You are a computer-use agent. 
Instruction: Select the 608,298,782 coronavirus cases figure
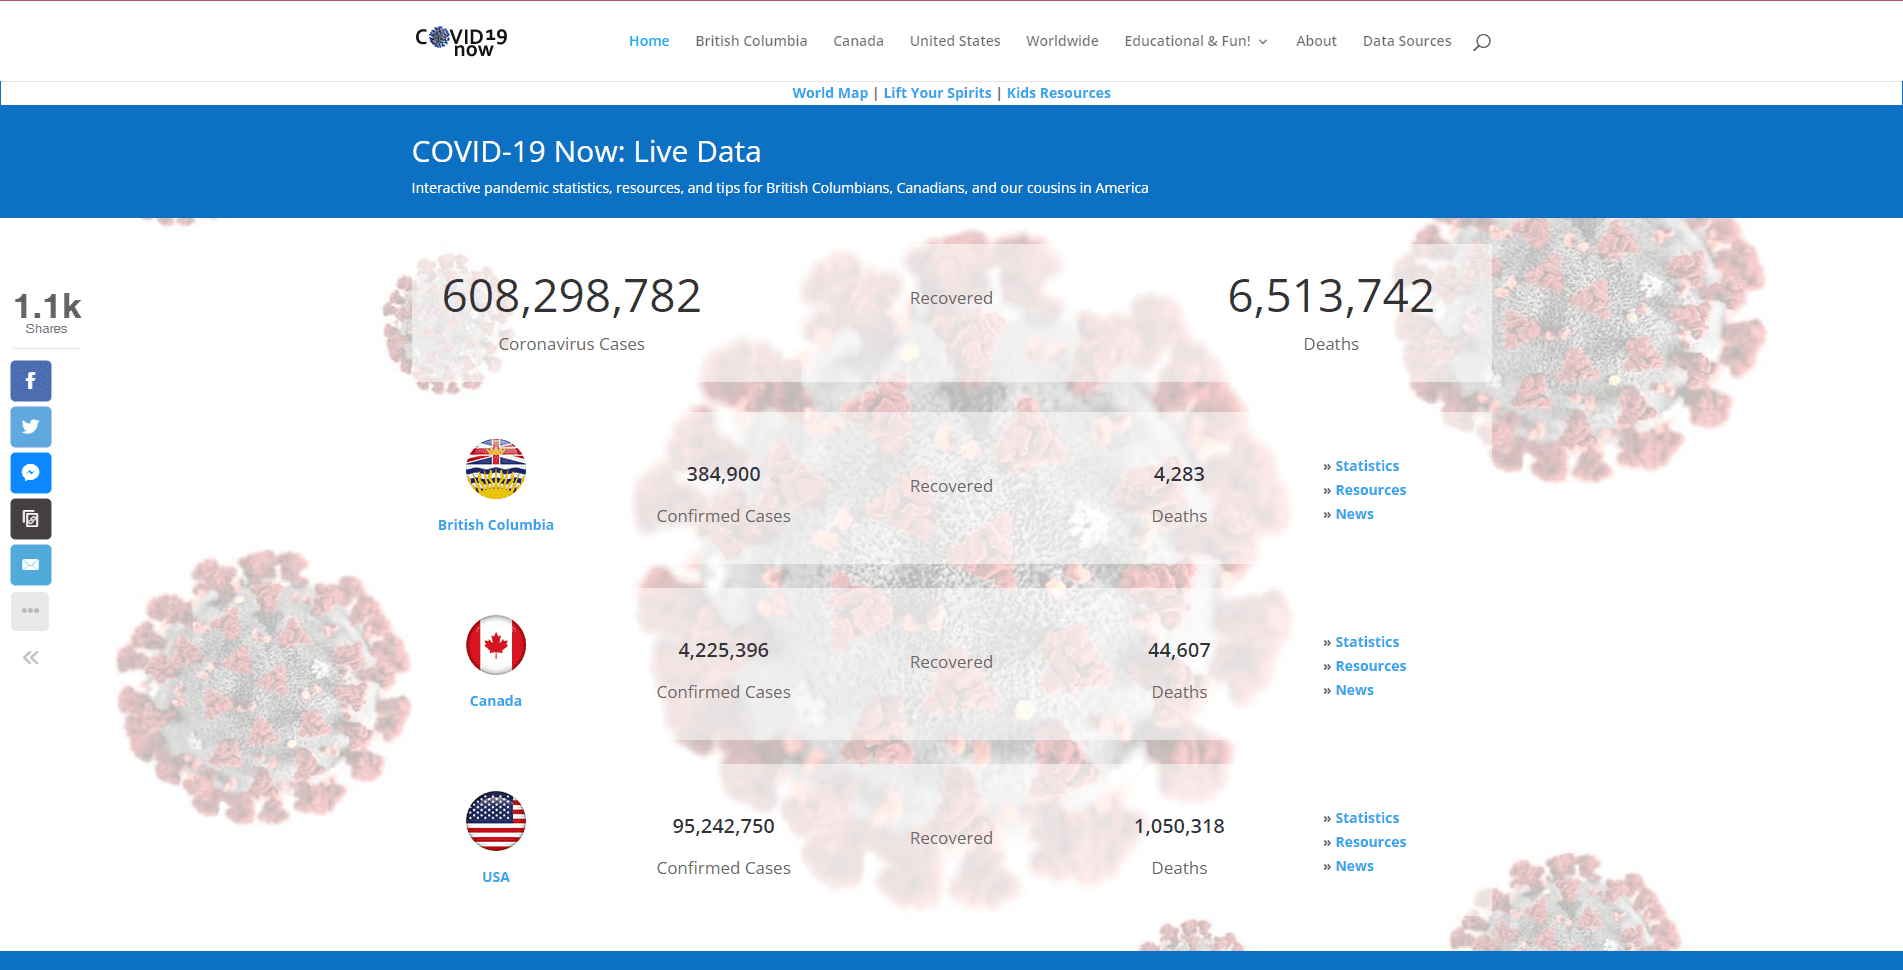[x=572, y=296]
